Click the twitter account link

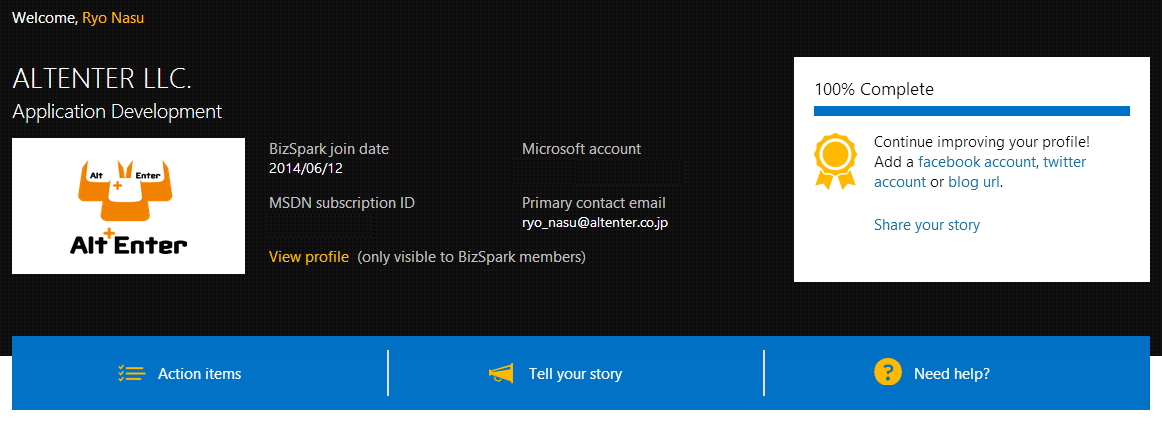point(980,171)
